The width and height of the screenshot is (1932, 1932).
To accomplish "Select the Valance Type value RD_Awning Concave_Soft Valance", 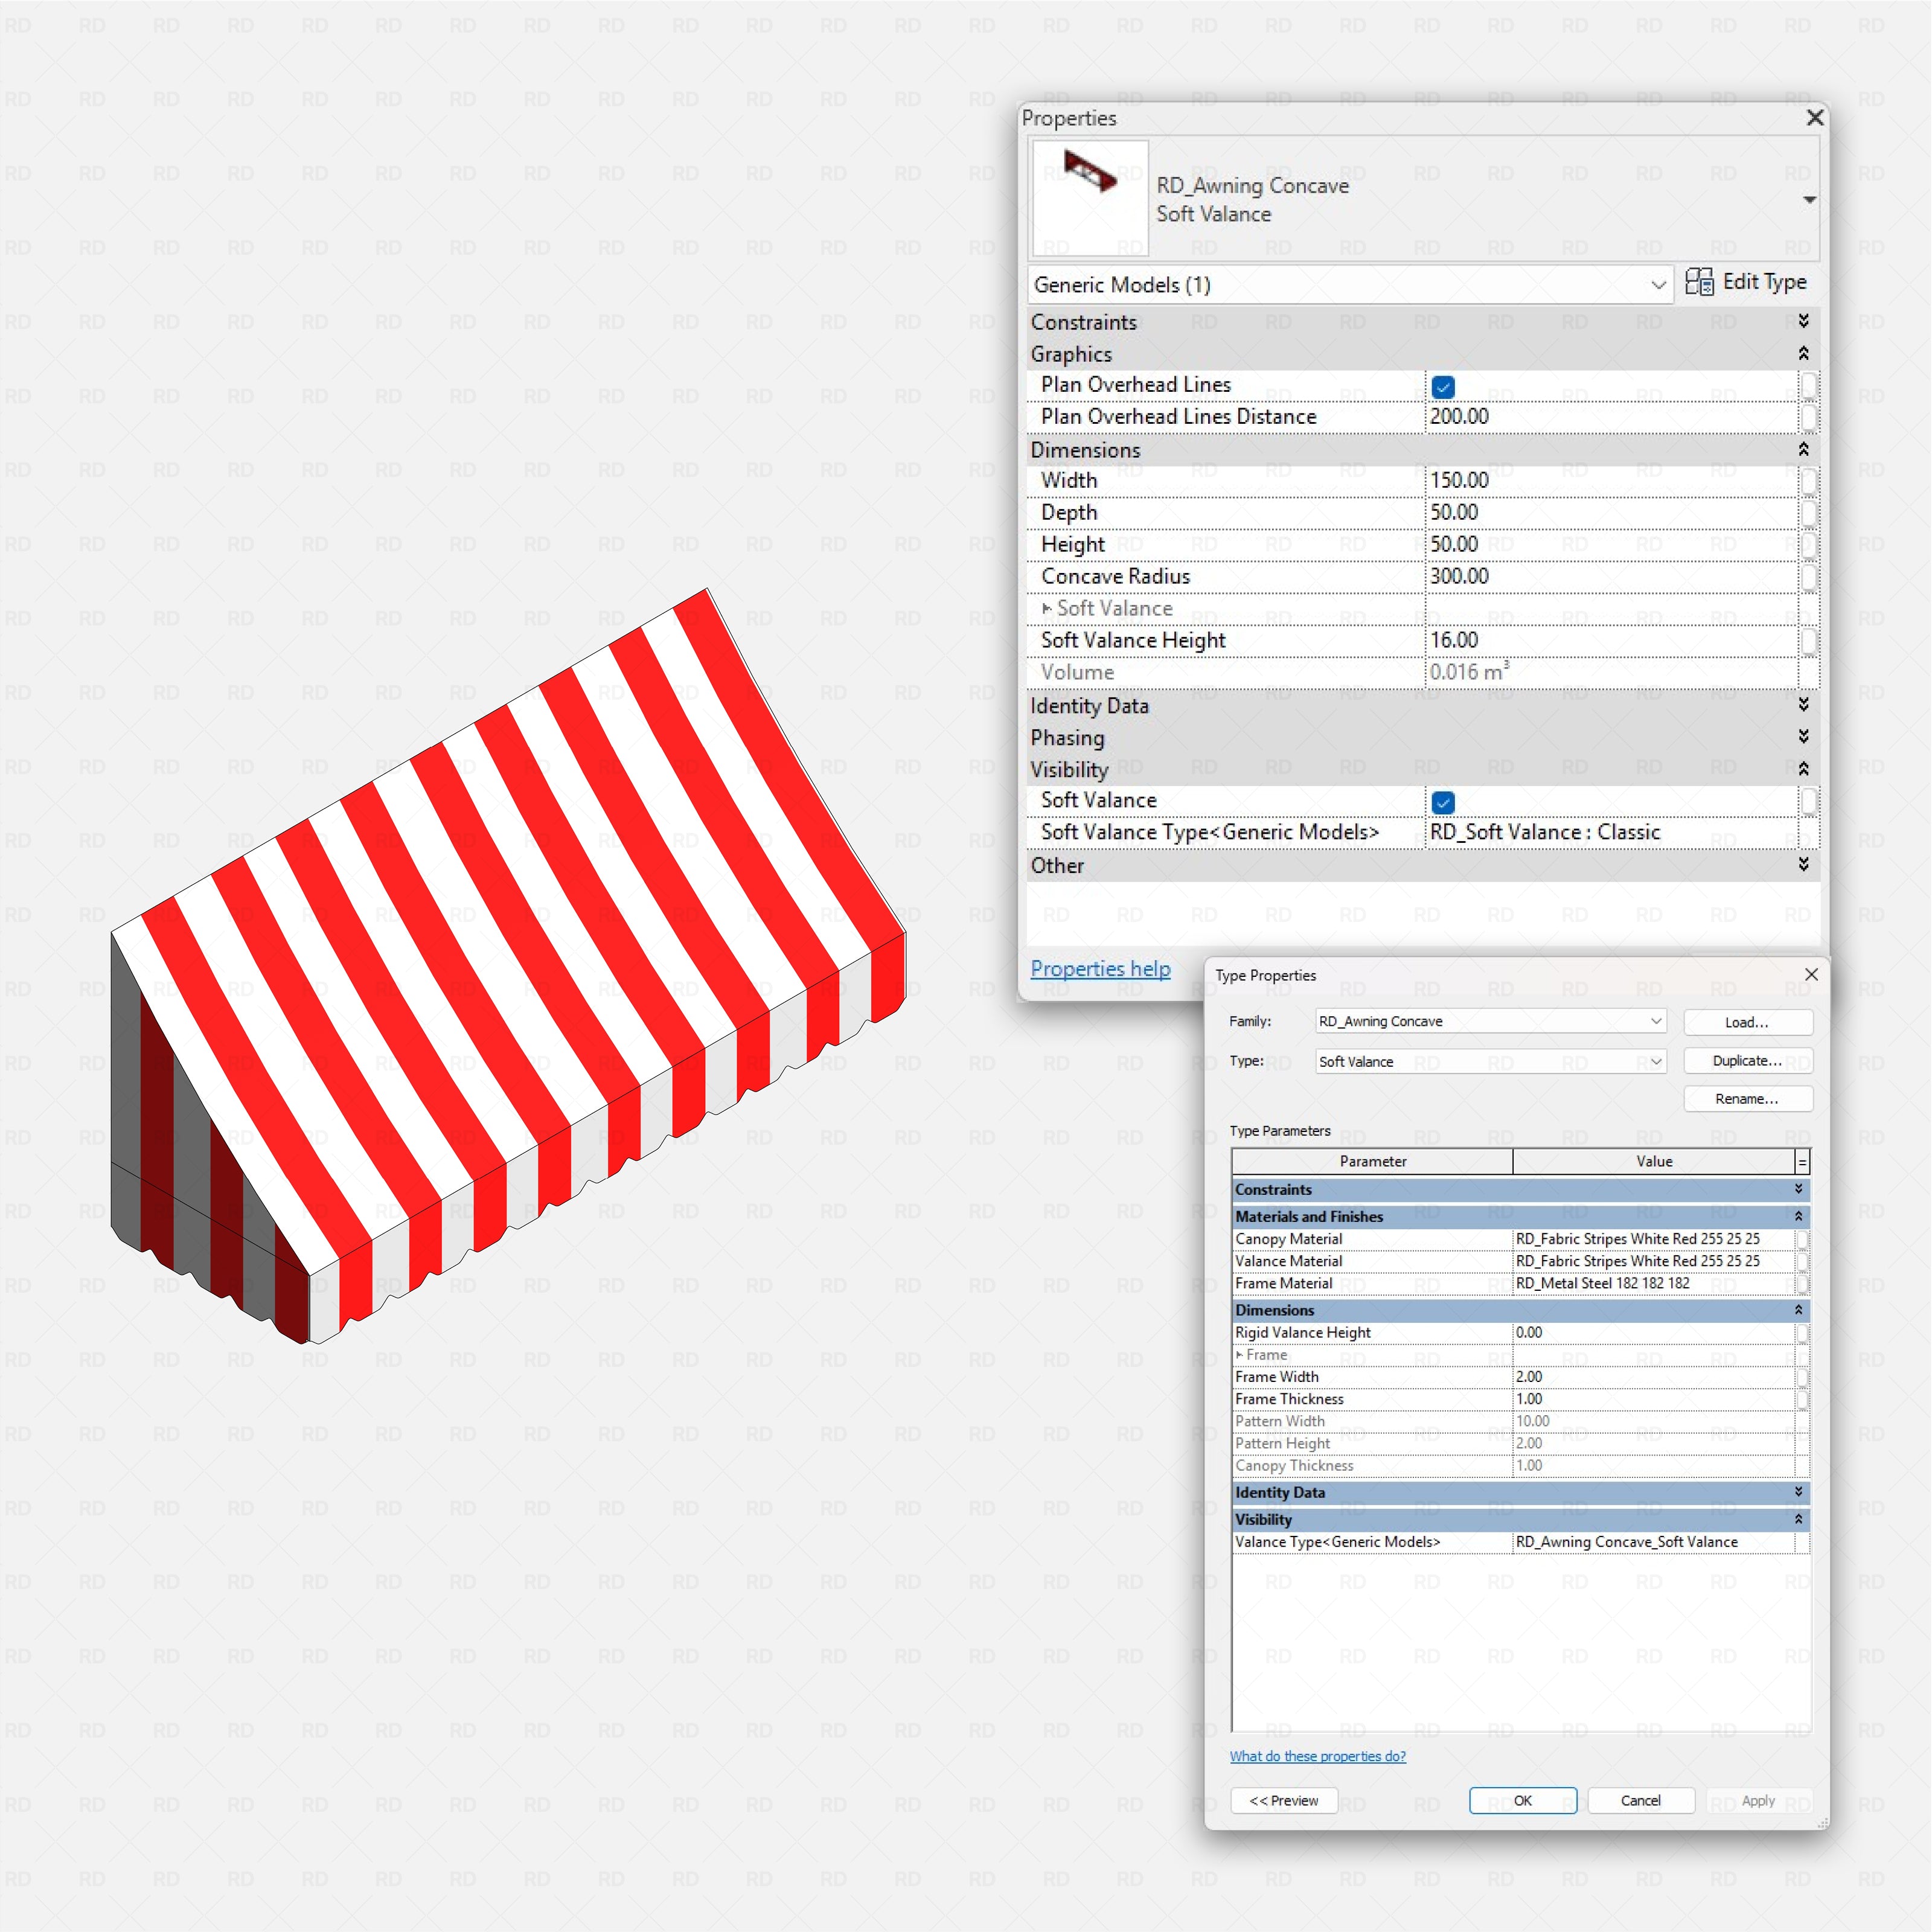I will click(x=1654, y=1542).
